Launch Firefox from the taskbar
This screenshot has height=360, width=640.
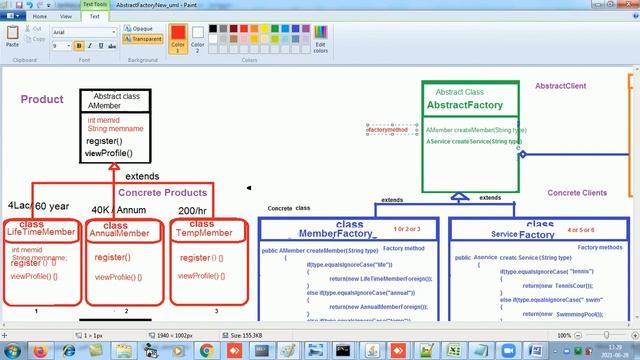(x=40, y=351)
